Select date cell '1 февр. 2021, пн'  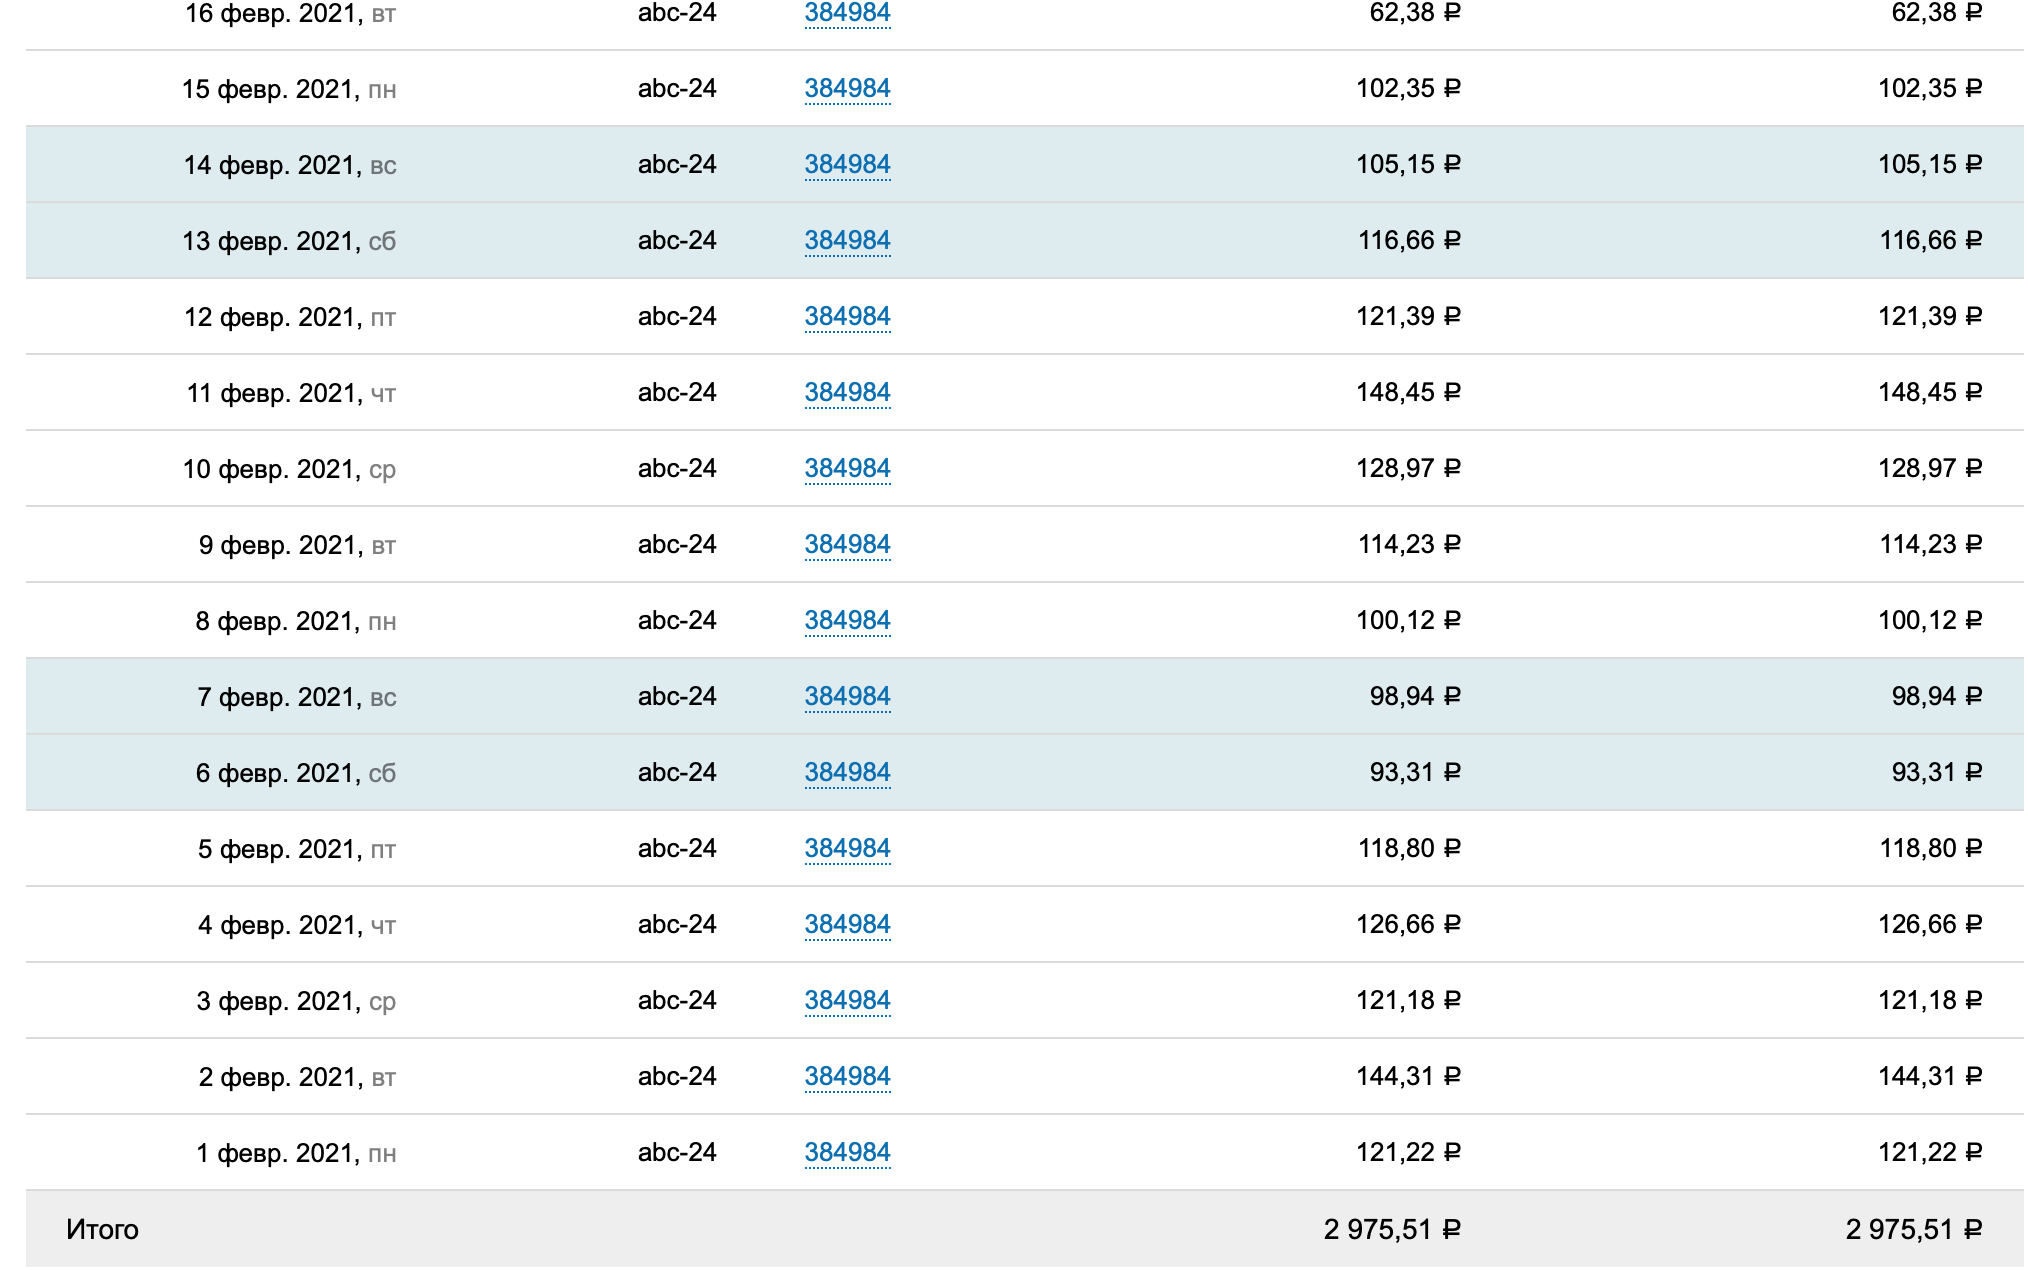296,1153
